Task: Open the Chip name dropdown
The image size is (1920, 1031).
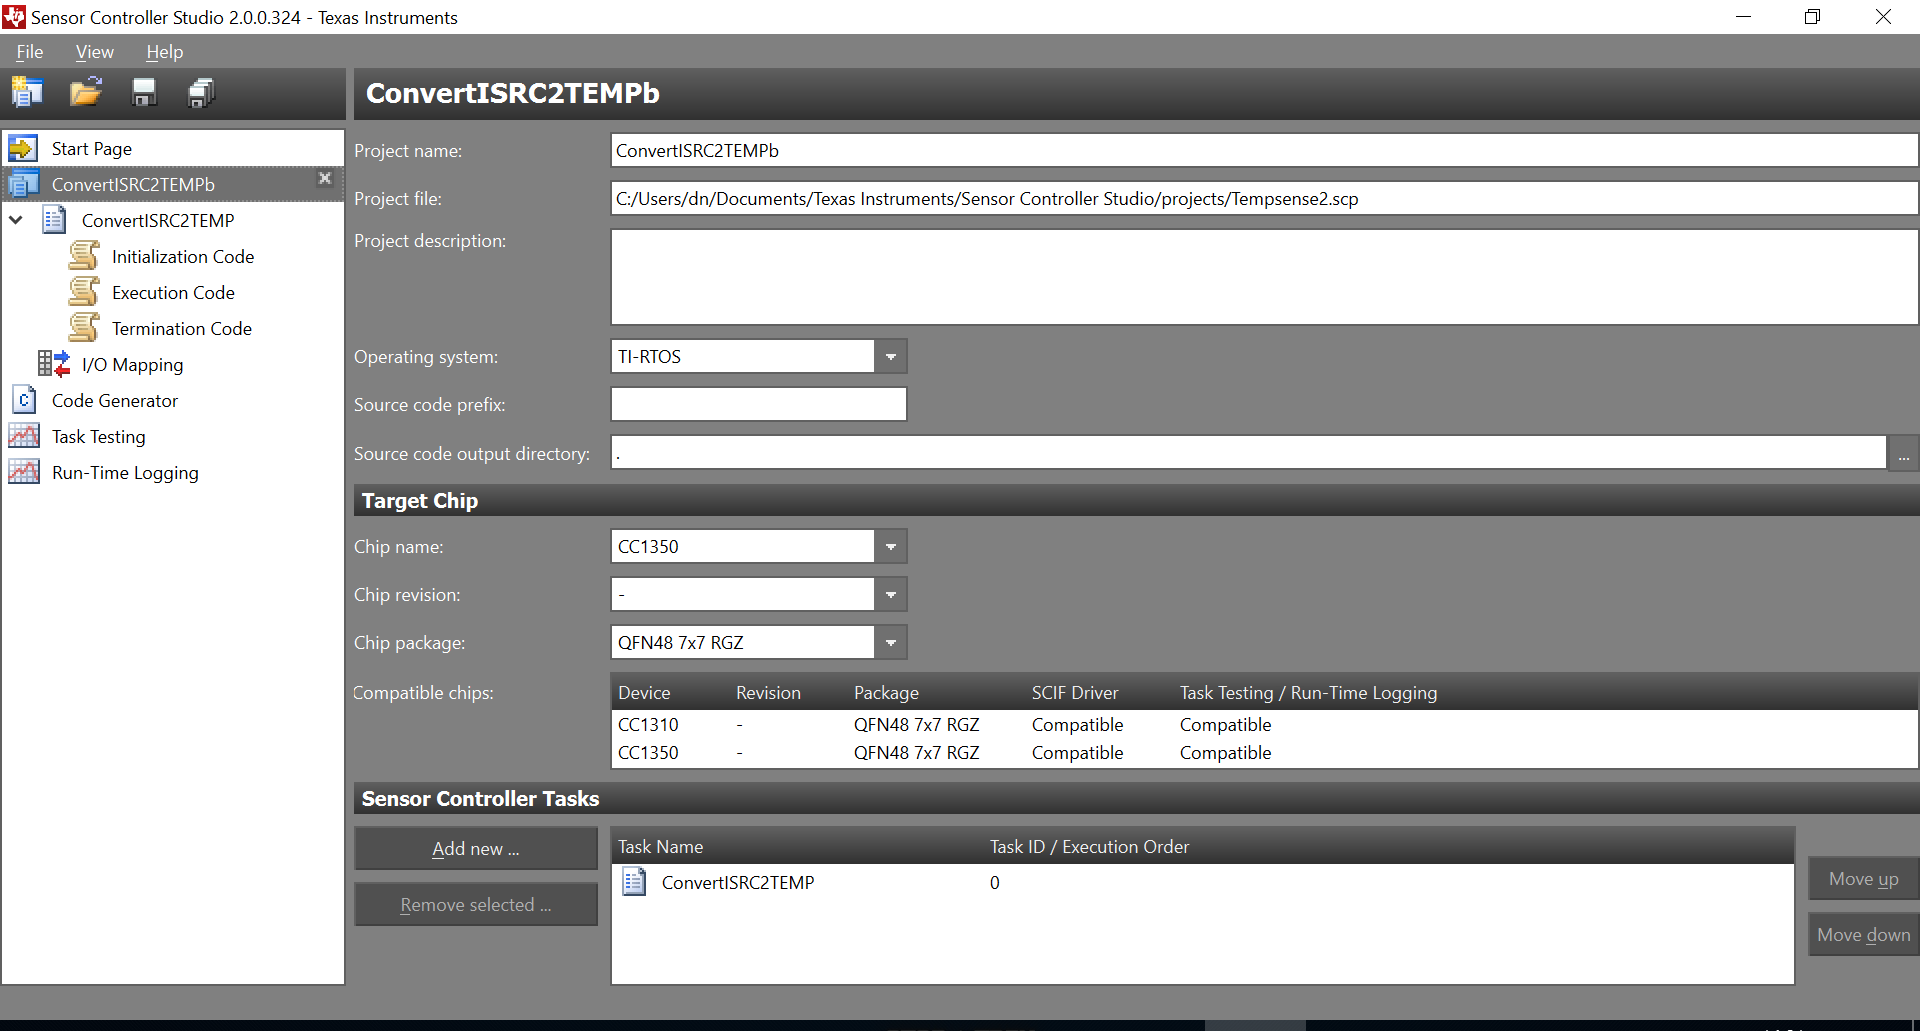Action: (891, 546)
